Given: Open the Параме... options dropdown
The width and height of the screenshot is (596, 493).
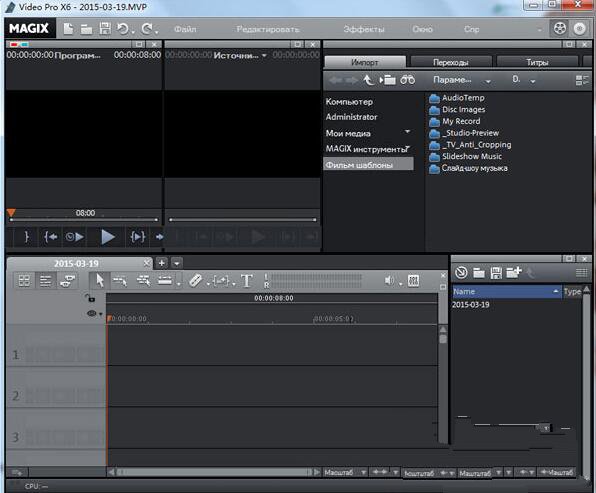Looking at the screenshot, I should click(488, 81).
